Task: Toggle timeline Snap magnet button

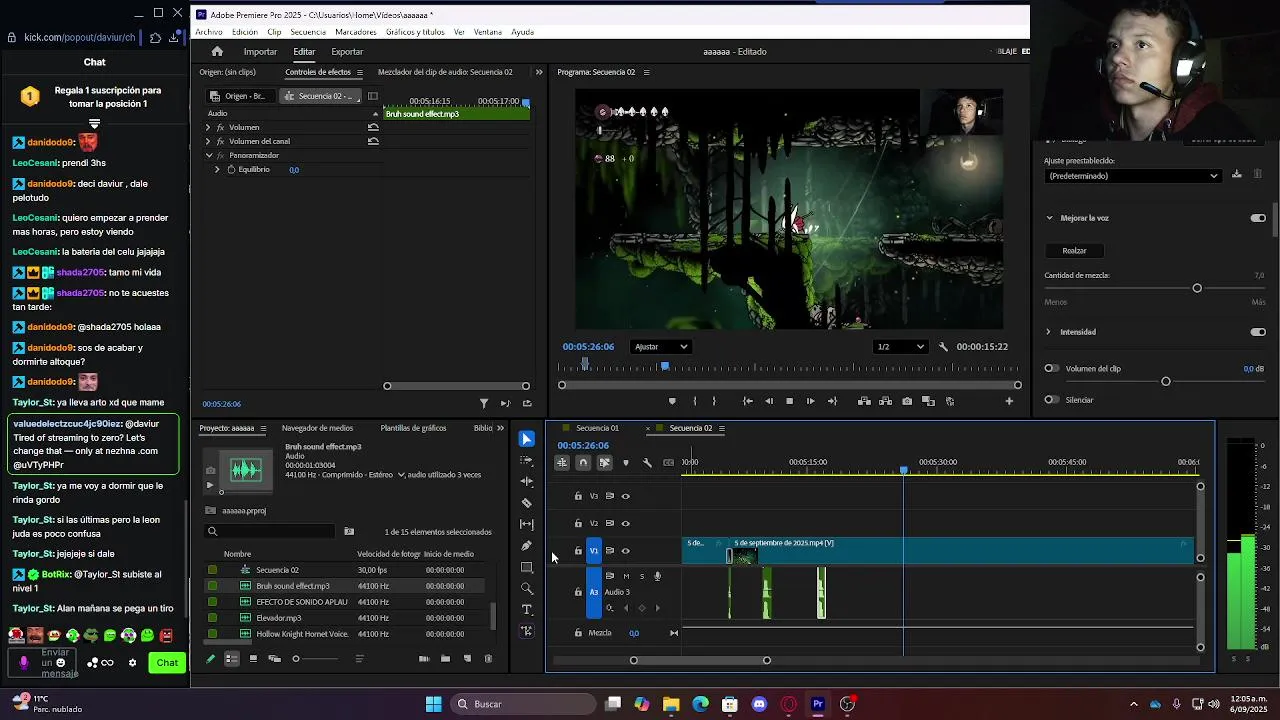Action: 583,462
